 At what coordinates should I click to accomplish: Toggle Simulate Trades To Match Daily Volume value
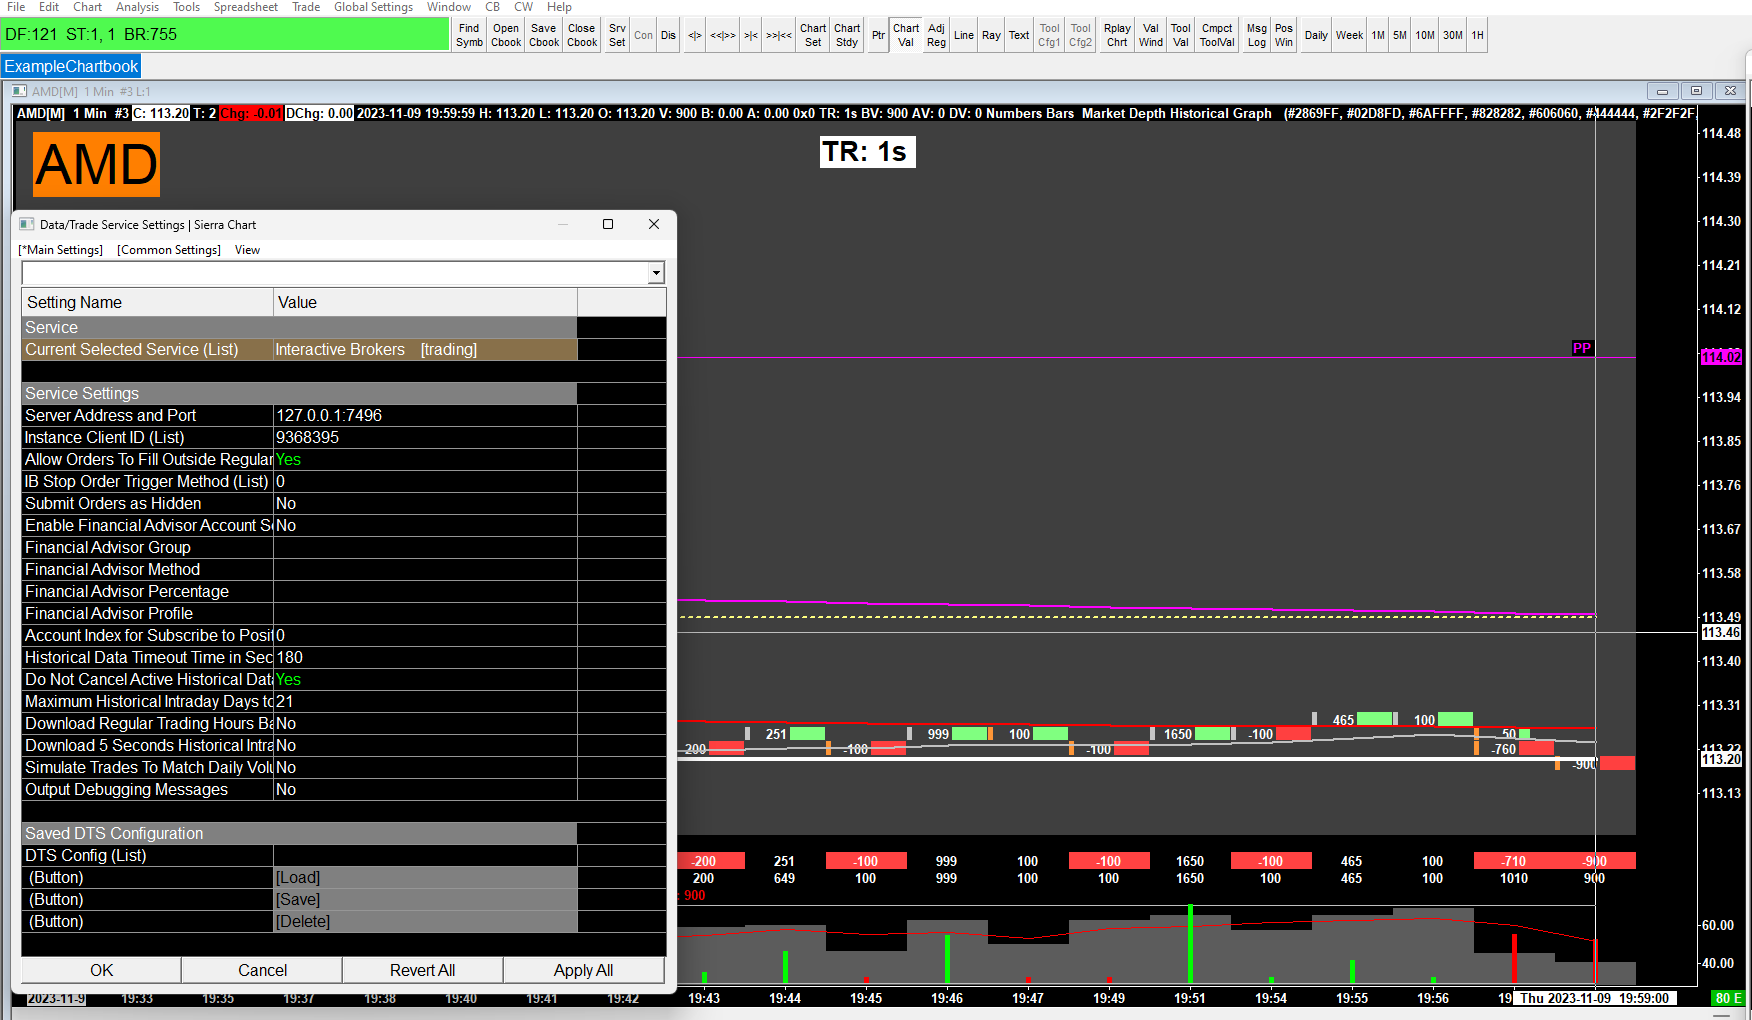(x=425, y=768)
